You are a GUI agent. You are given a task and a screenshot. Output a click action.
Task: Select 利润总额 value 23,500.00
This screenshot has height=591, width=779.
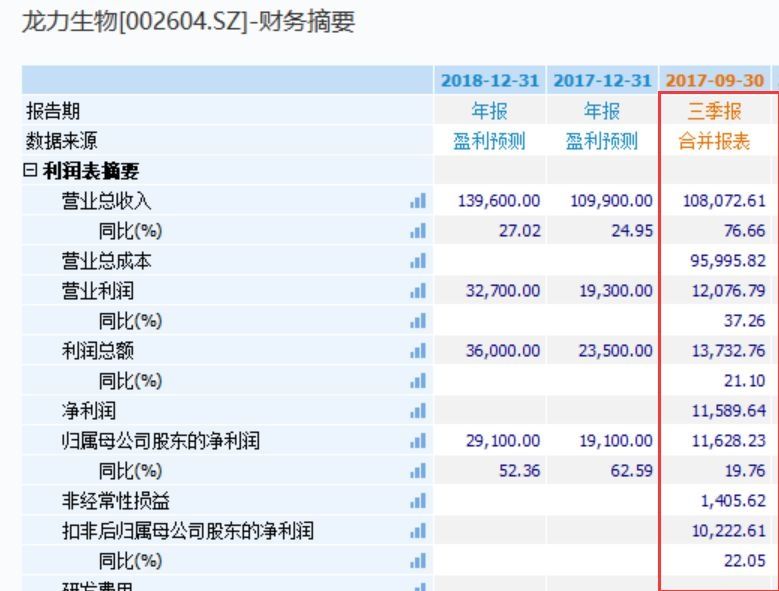pos(615,351)
